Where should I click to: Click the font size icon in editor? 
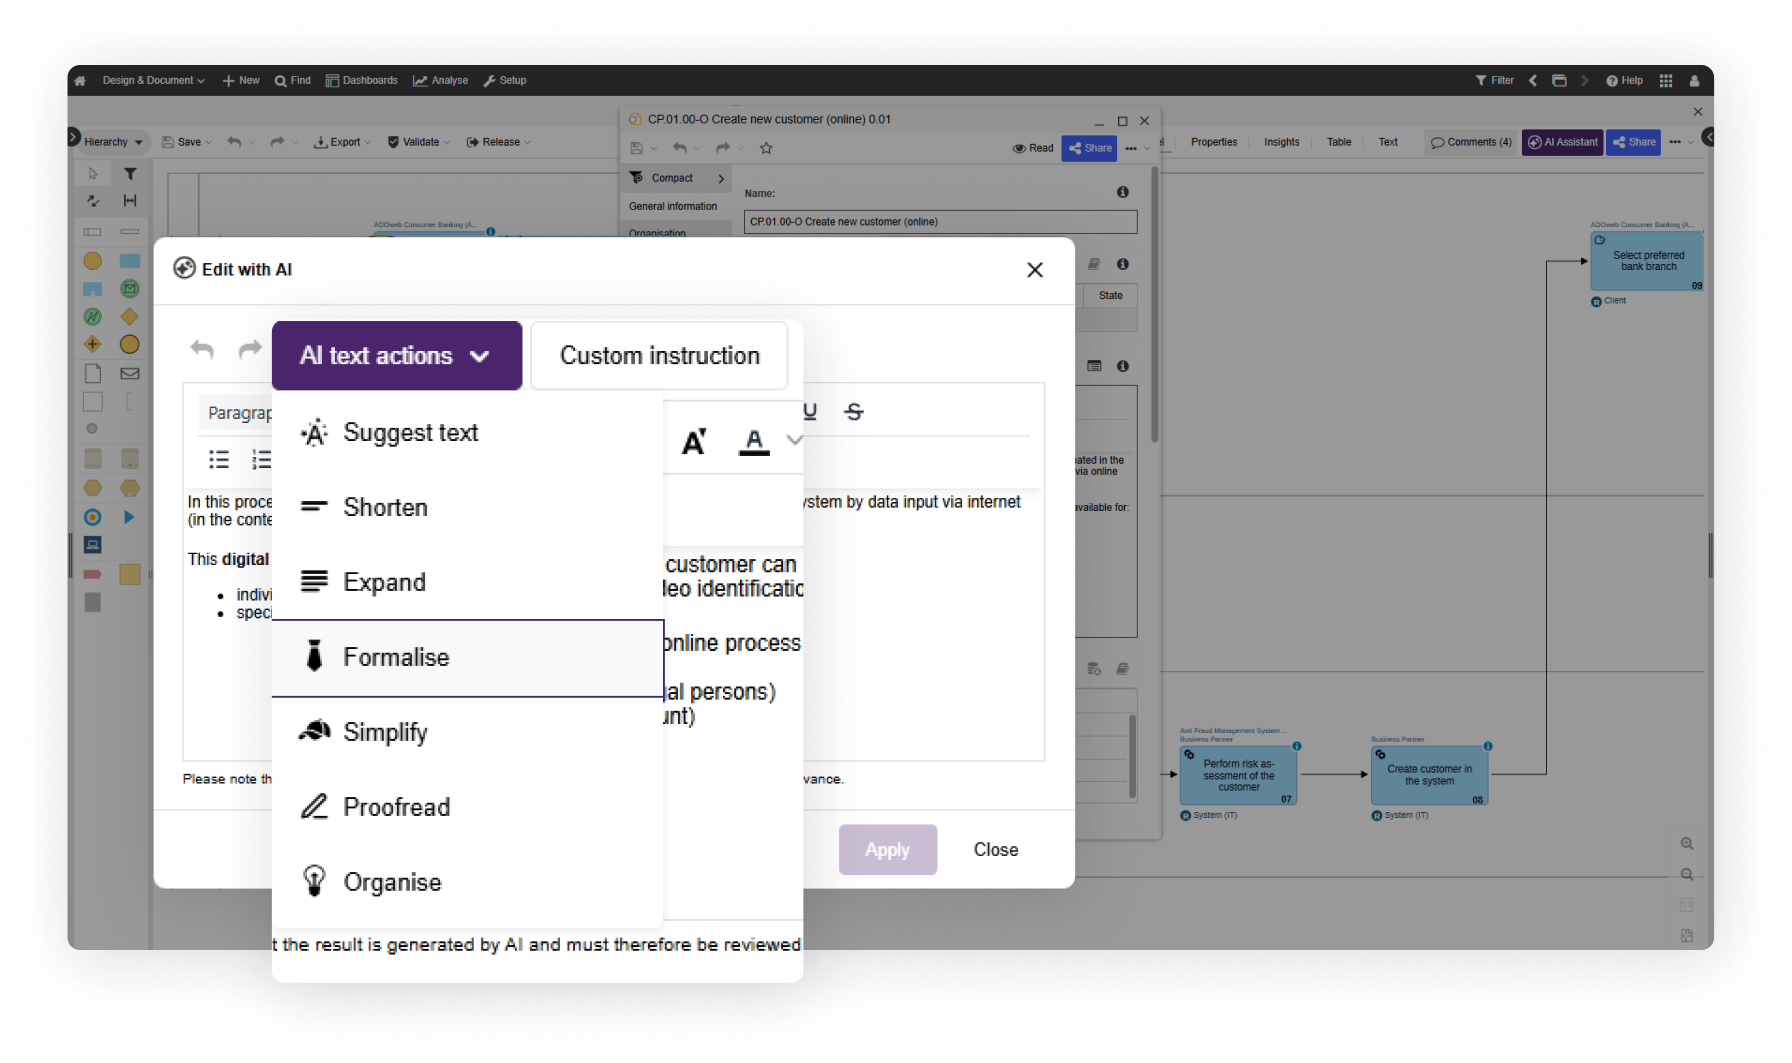click(694, 442)
